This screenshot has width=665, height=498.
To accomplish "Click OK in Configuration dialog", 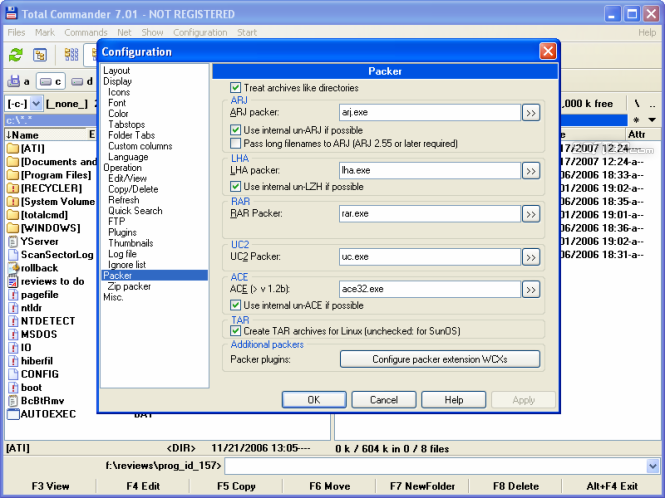I will 314,400.
